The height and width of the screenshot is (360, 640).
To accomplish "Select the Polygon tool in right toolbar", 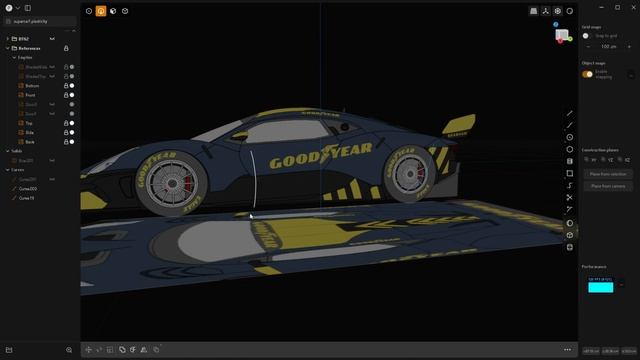I will click(570, 149).
